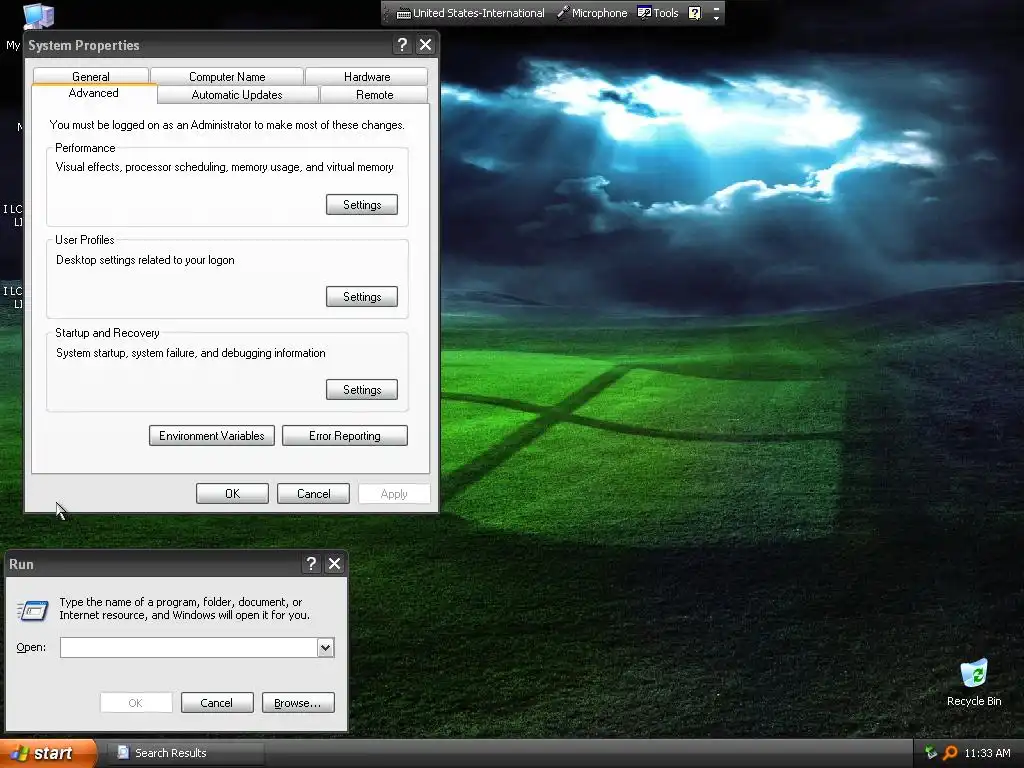
Task: Close the Run dialog
Action: (x=334, y=564)
